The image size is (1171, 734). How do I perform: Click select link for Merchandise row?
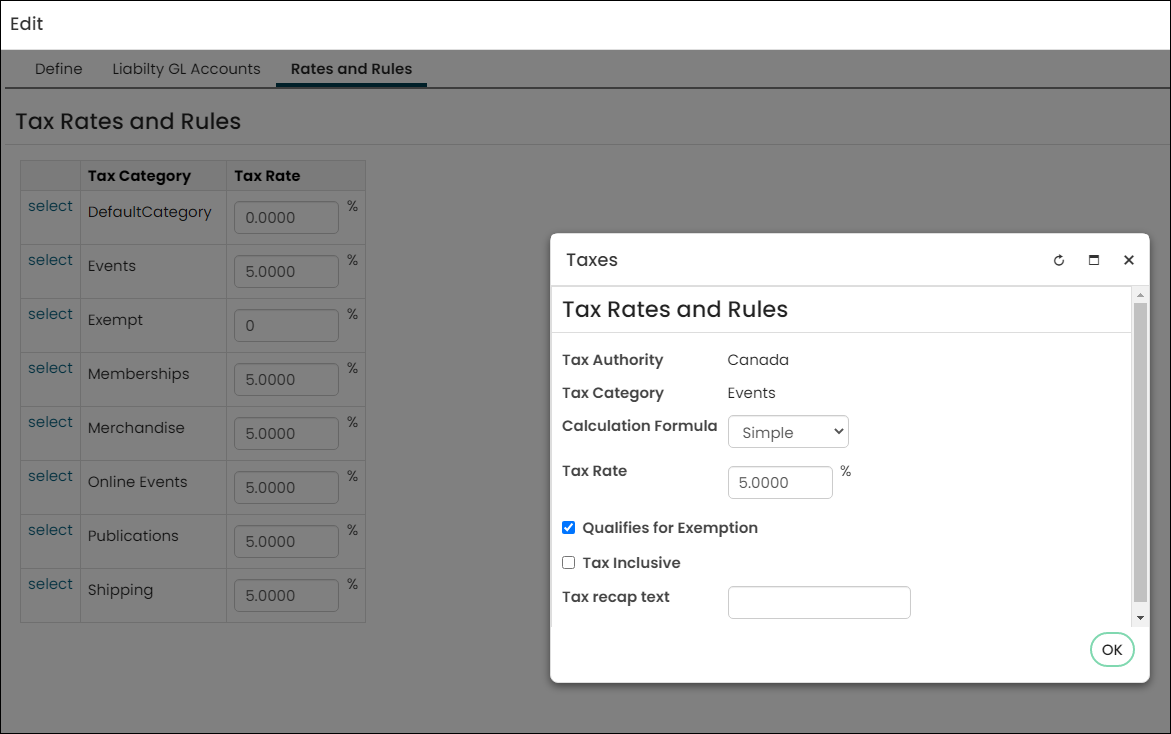(x=50, y=422)
